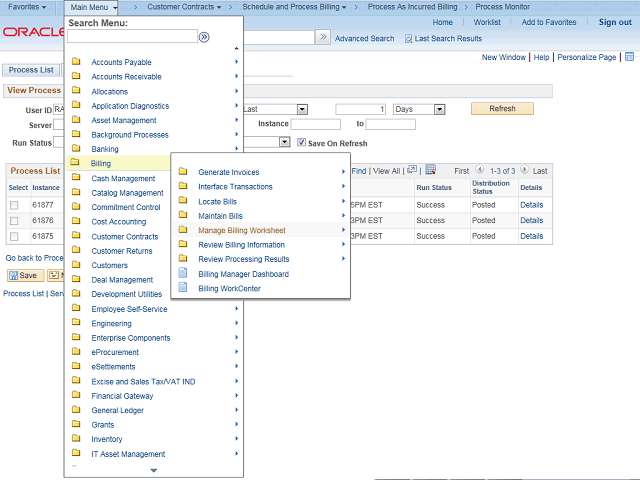Toggle the Save On Refresh checkbox
This screenshot has height=480, width=640.
click(302, 143)
